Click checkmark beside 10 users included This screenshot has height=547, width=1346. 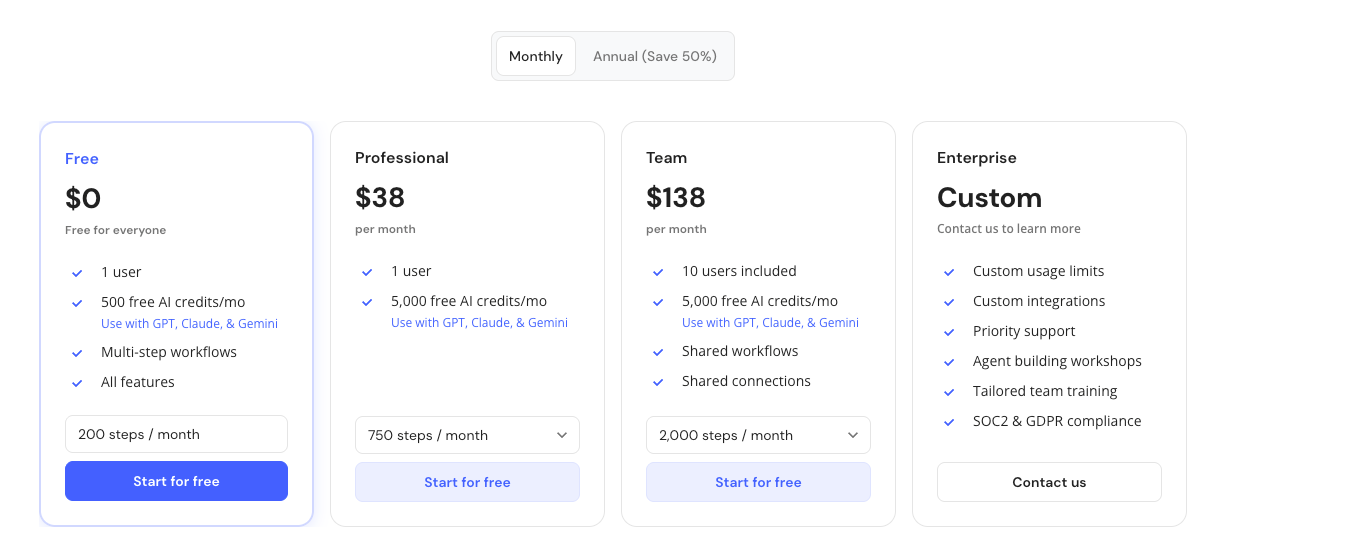pos(658,272)
